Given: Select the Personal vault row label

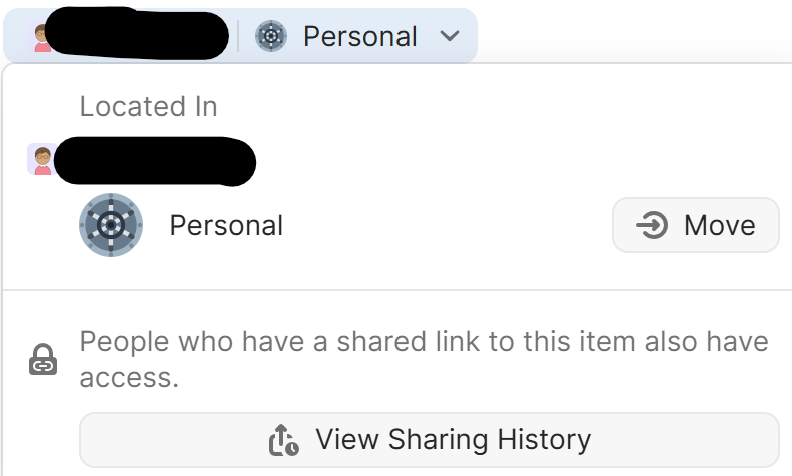Looking at the screenshot, I should [226, 226].
